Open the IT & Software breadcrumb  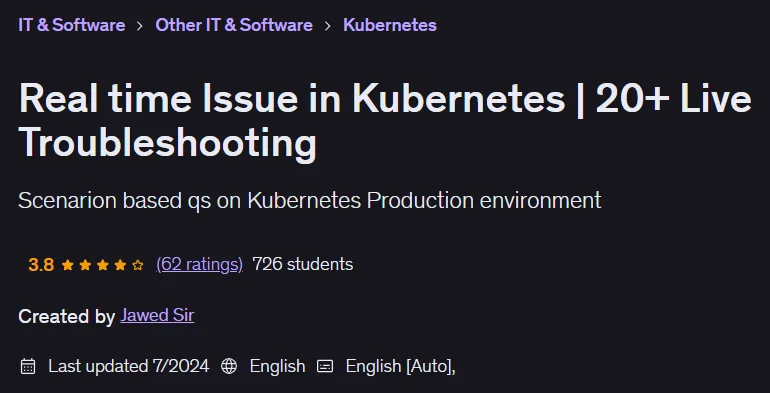point(72,25)
